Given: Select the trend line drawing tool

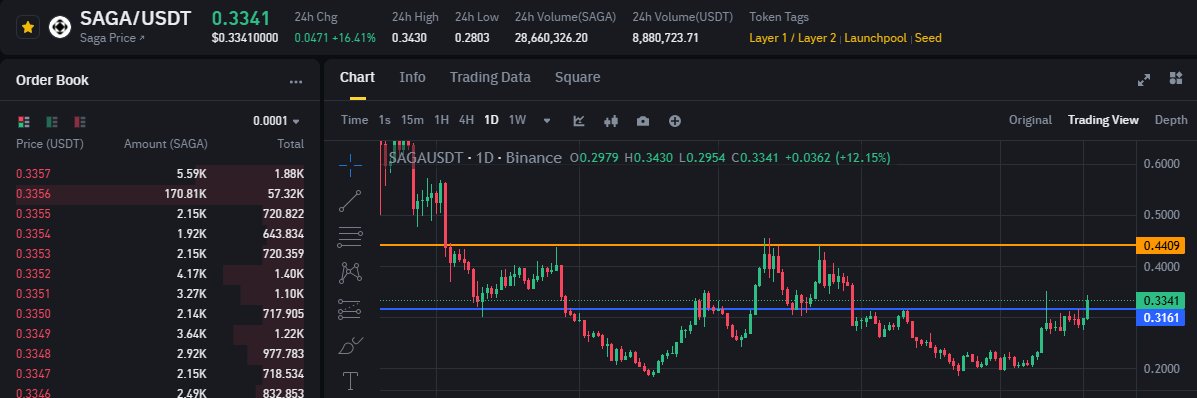Looking at the screenshot, I should [x=350, y=201].
